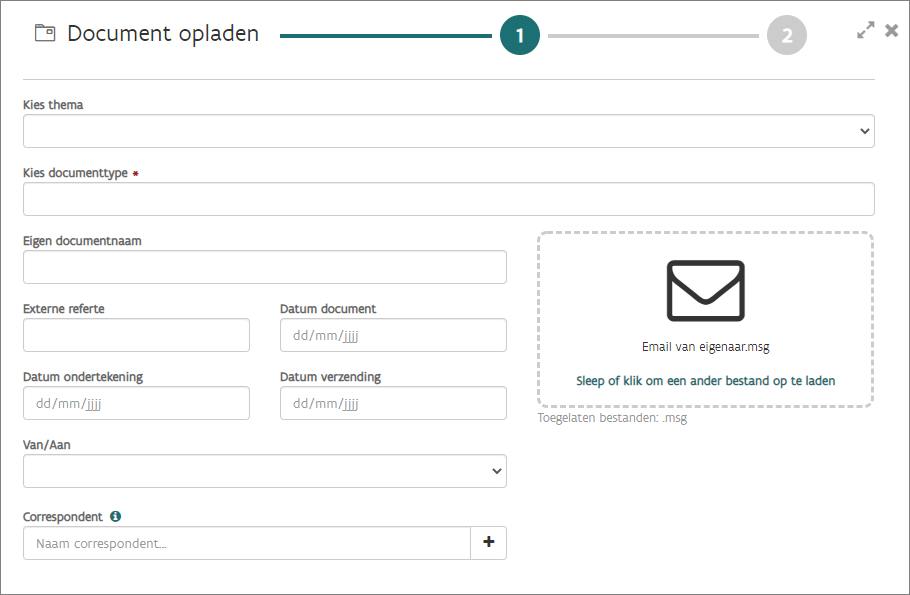
Task: Click the Eigen documentnaam text field
Action: [x=264, y=267]
